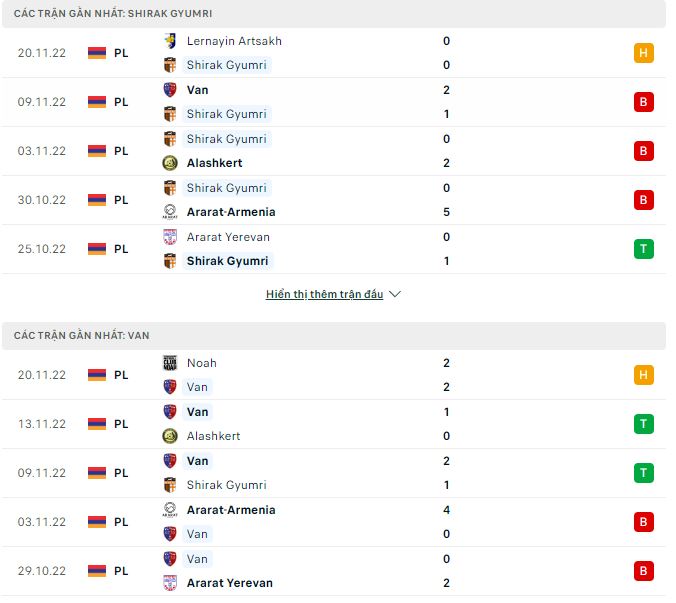
Task: Click the Noah club crest
Action: coord(170,363)
